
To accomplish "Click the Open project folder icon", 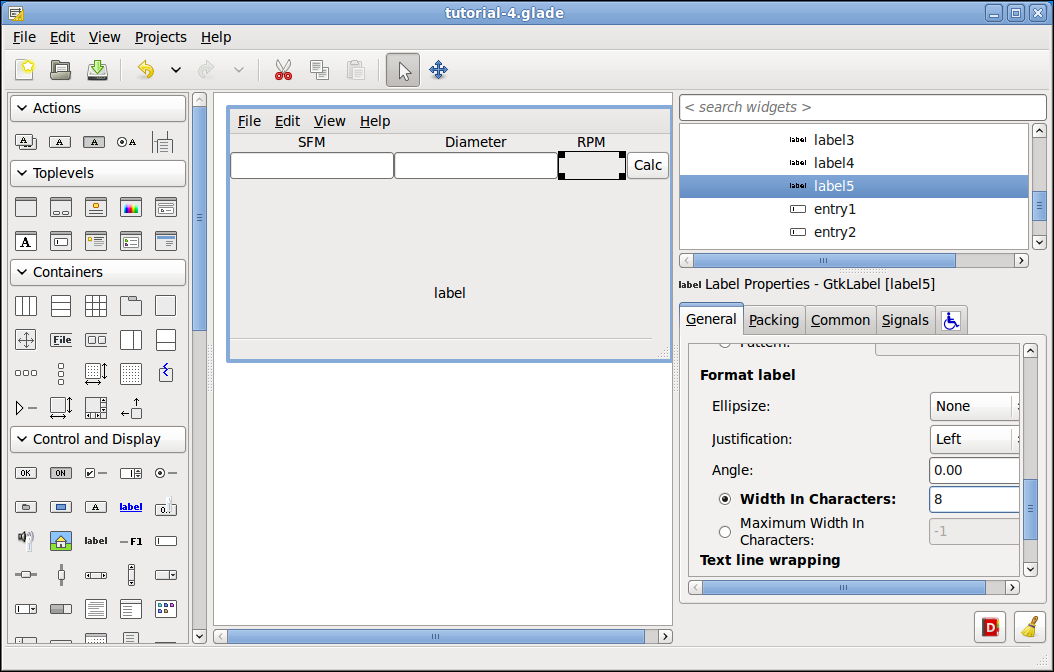I will (x=60, y=69).
